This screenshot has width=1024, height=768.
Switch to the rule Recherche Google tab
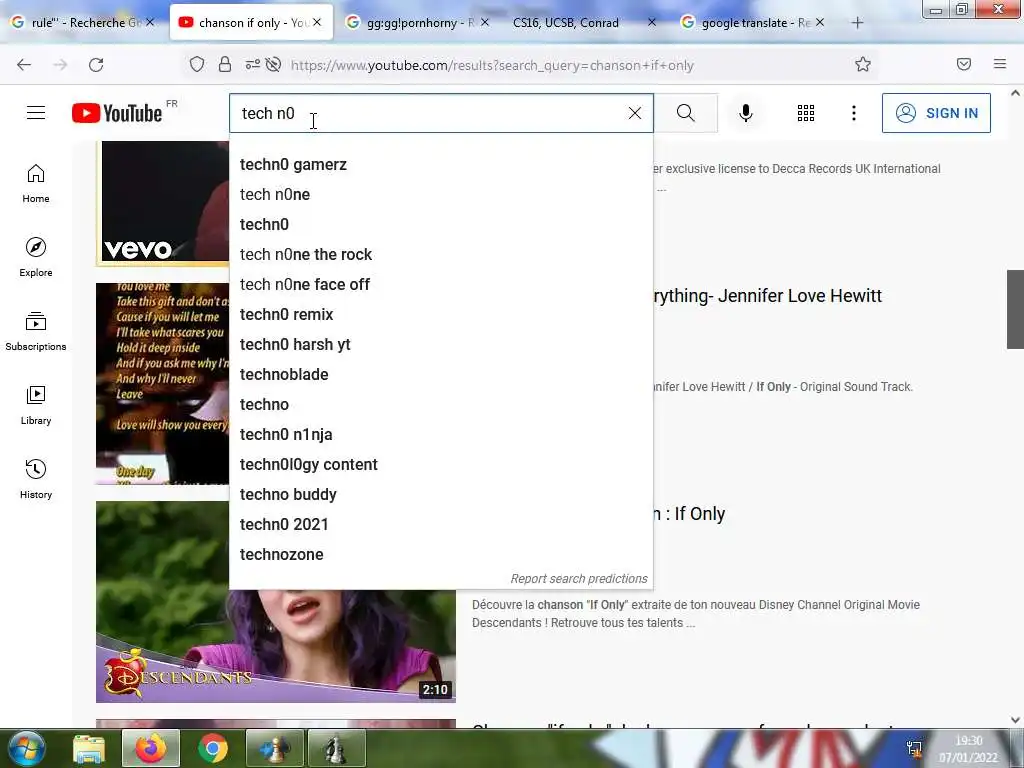click(83, 23)
